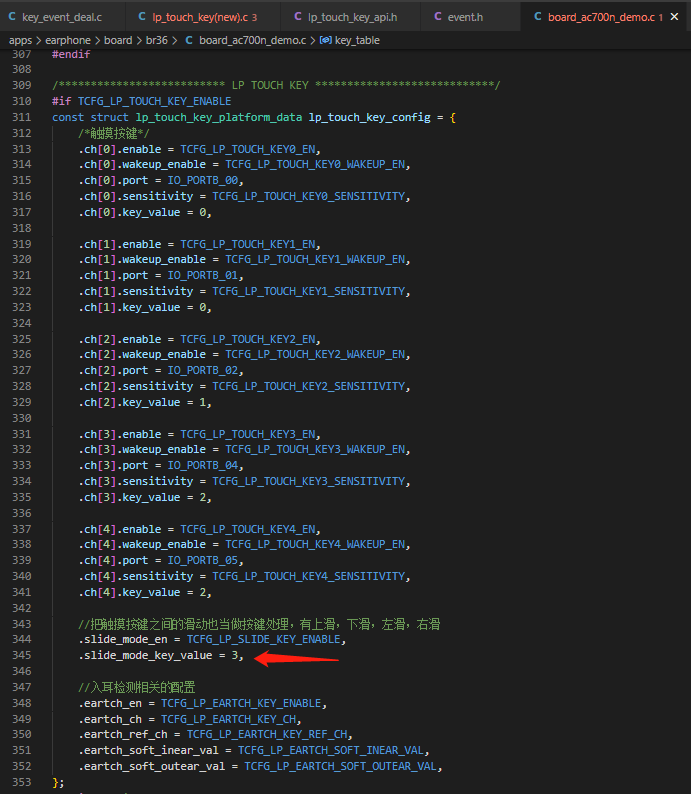This screenshot has width=691, height=794.
Task: Click TCFG_LP_TOUCH_KEY0_SENSITIVITY on line 316
Action: pyautogui.click(x=309, y=196)
